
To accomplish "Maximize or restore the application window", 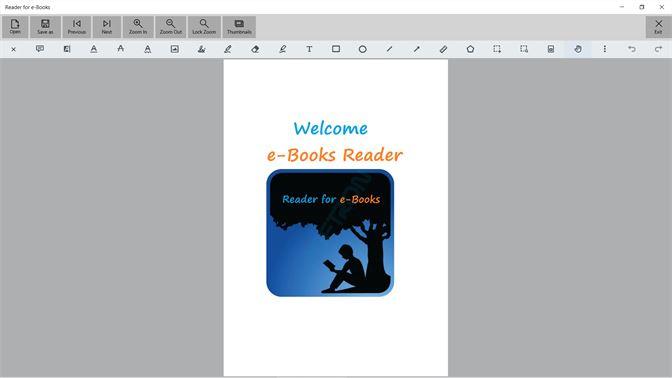I will point(642,7).
